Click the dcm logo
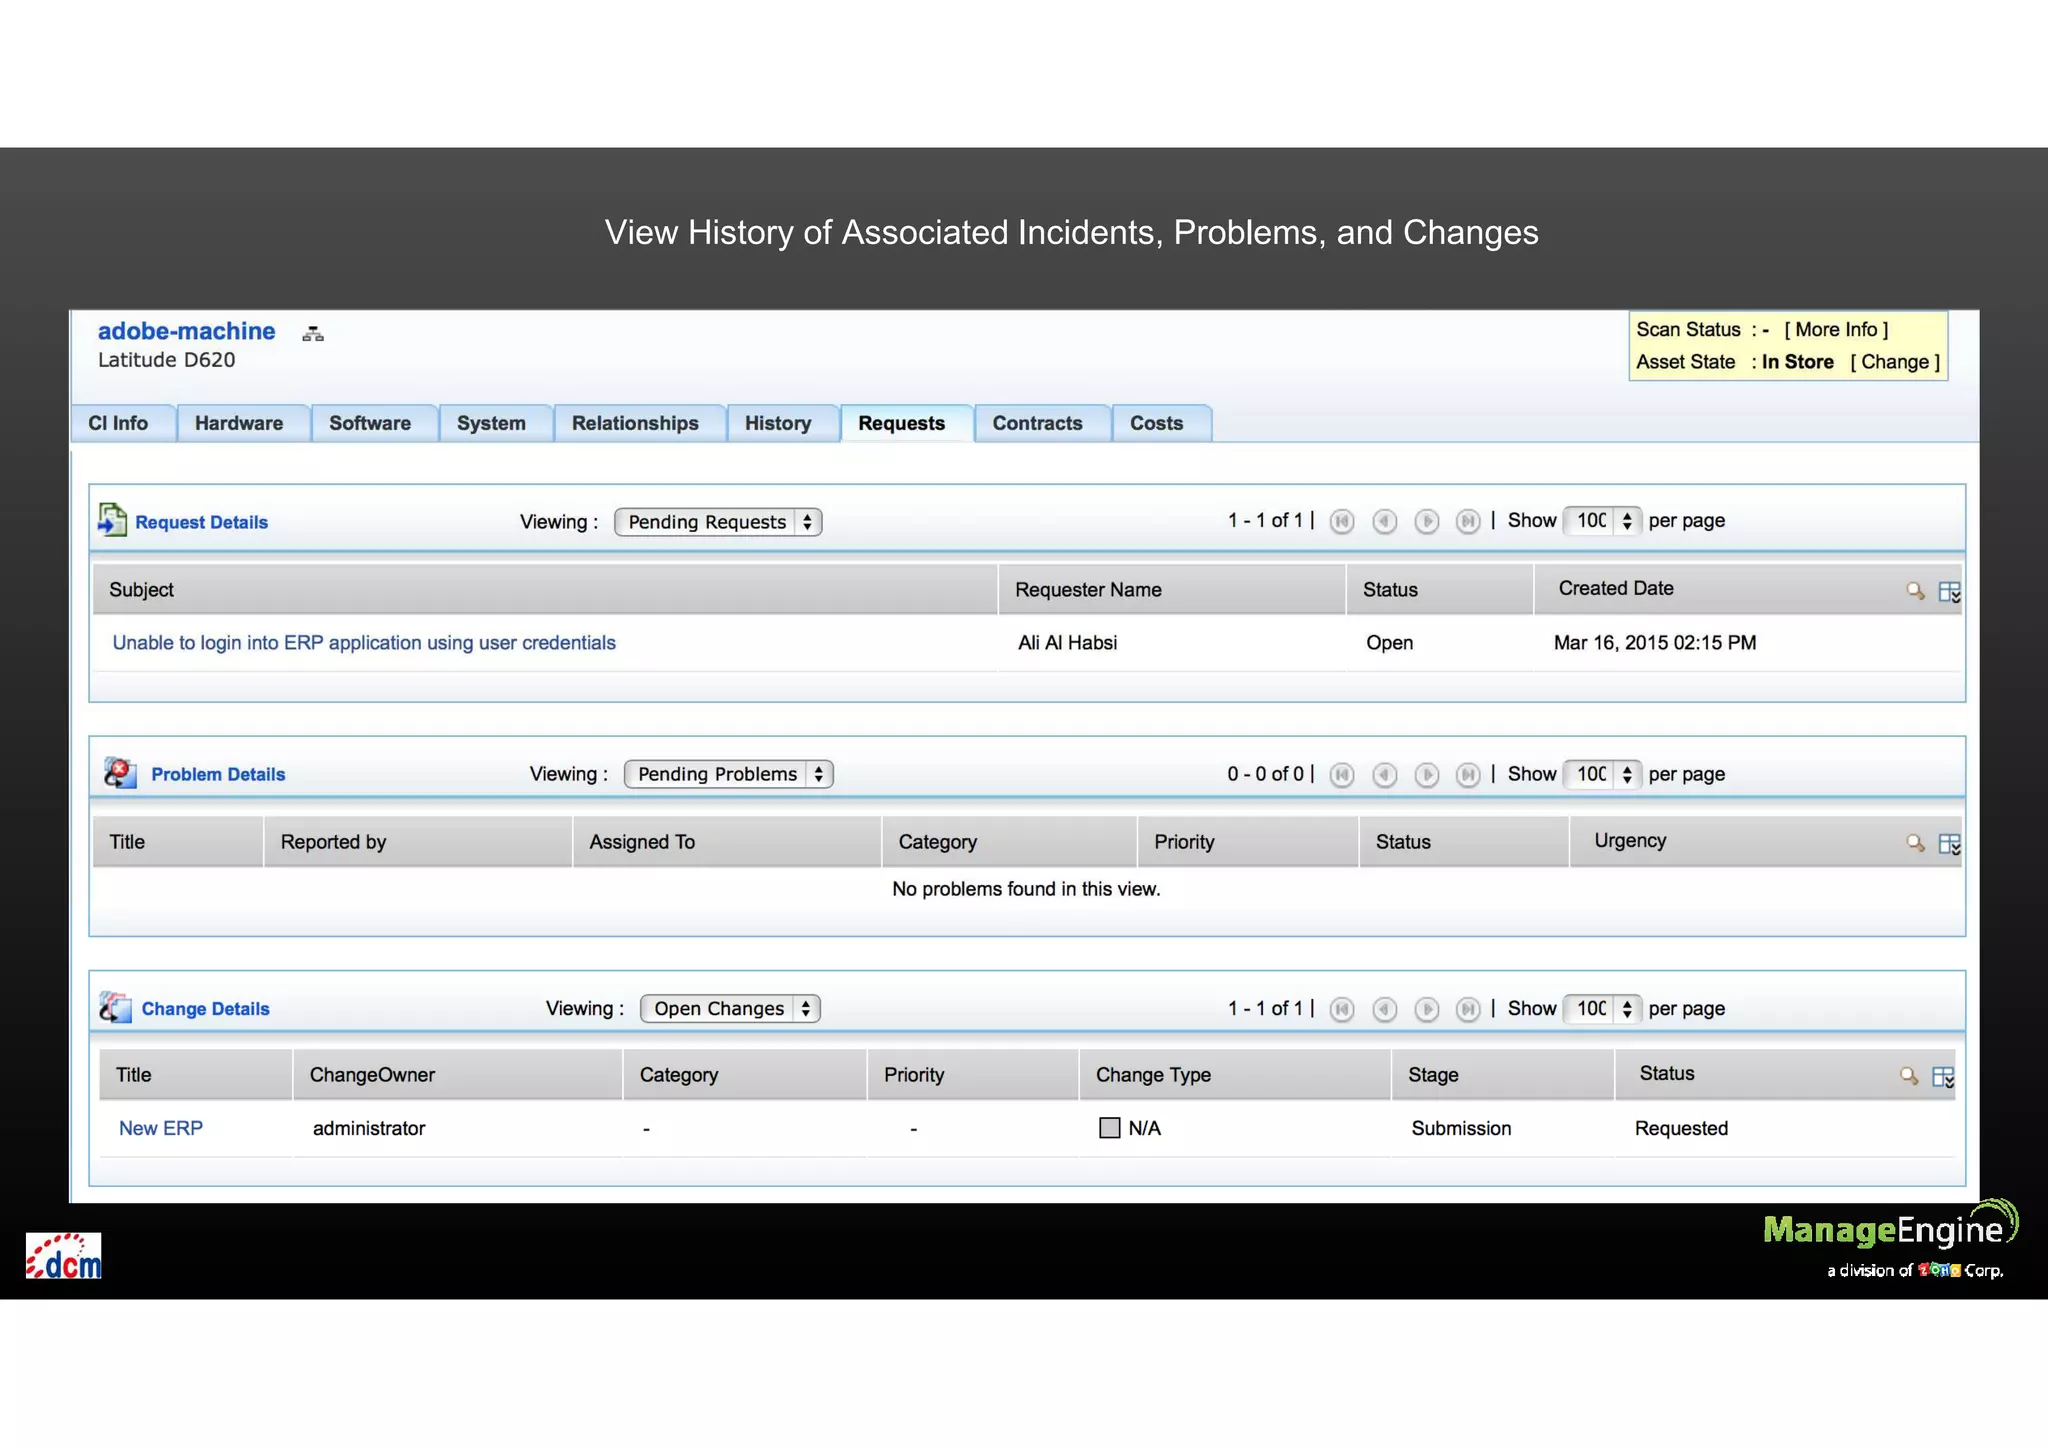Image resolution: width=2048 pixels, height=1447 pixels. [63, 1256]
